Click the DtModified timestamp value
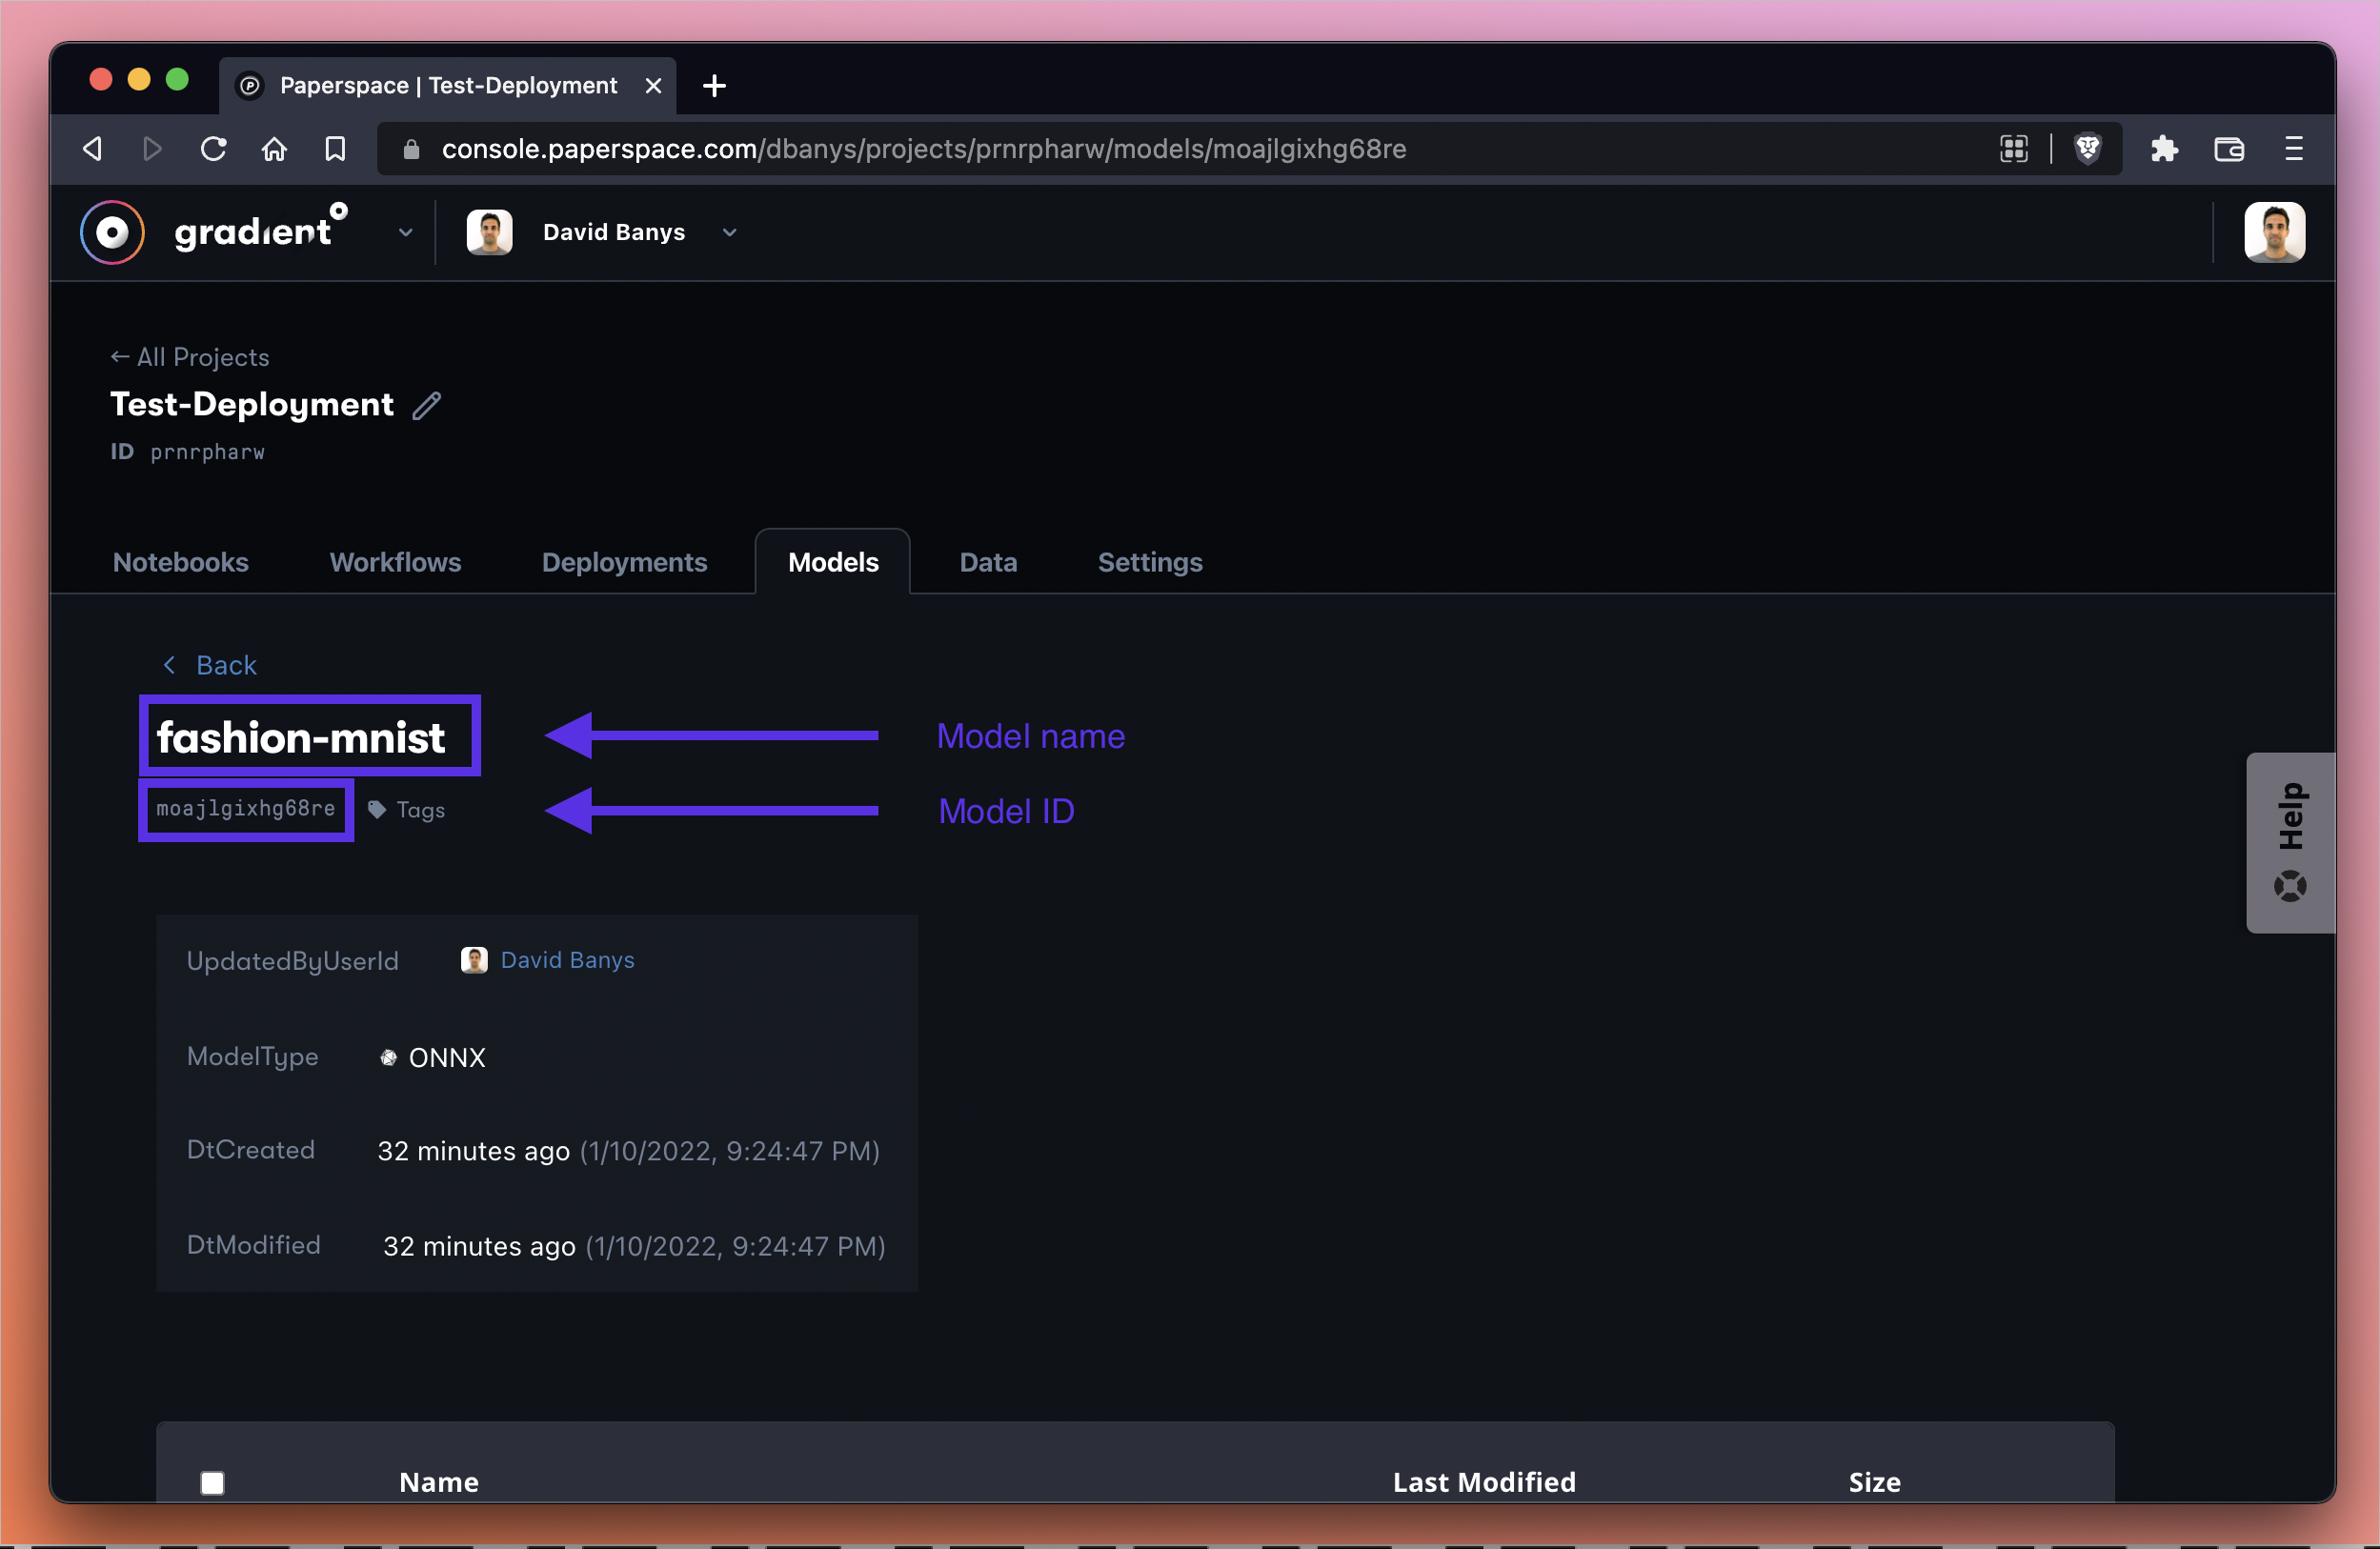Image resolution: width=2380 pixels, height=1549 pixels. tap(635, 1246)
